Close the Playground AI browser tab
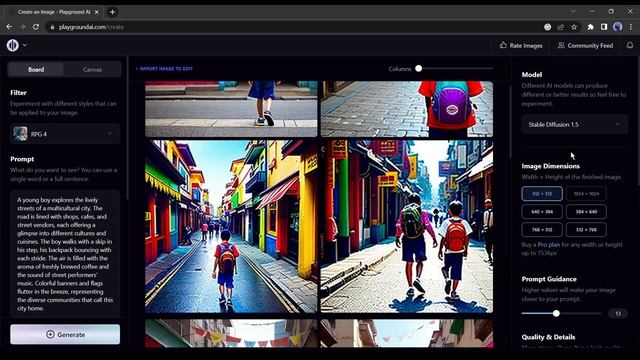 [97, 12]
